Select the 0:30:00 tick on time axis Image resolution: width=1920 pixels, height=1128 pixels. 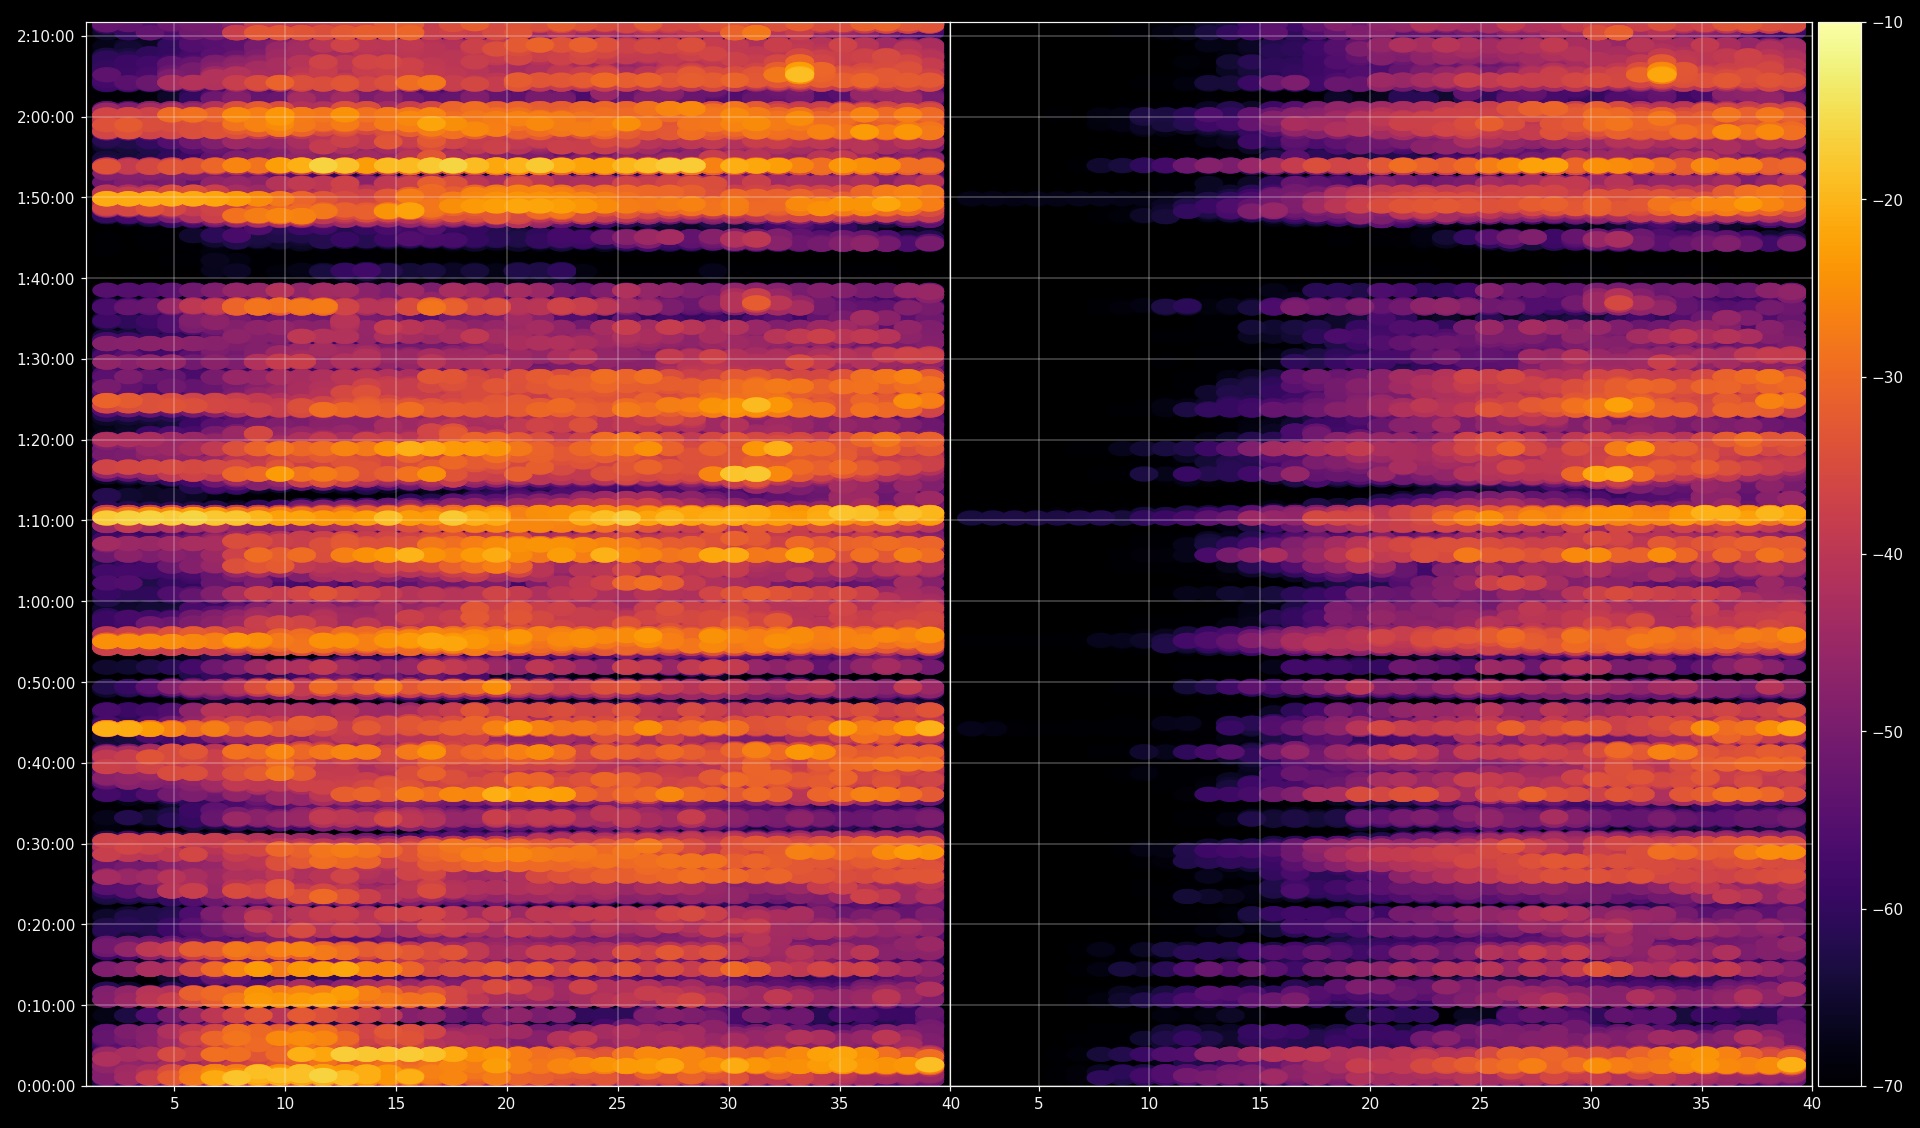[45, 844]
